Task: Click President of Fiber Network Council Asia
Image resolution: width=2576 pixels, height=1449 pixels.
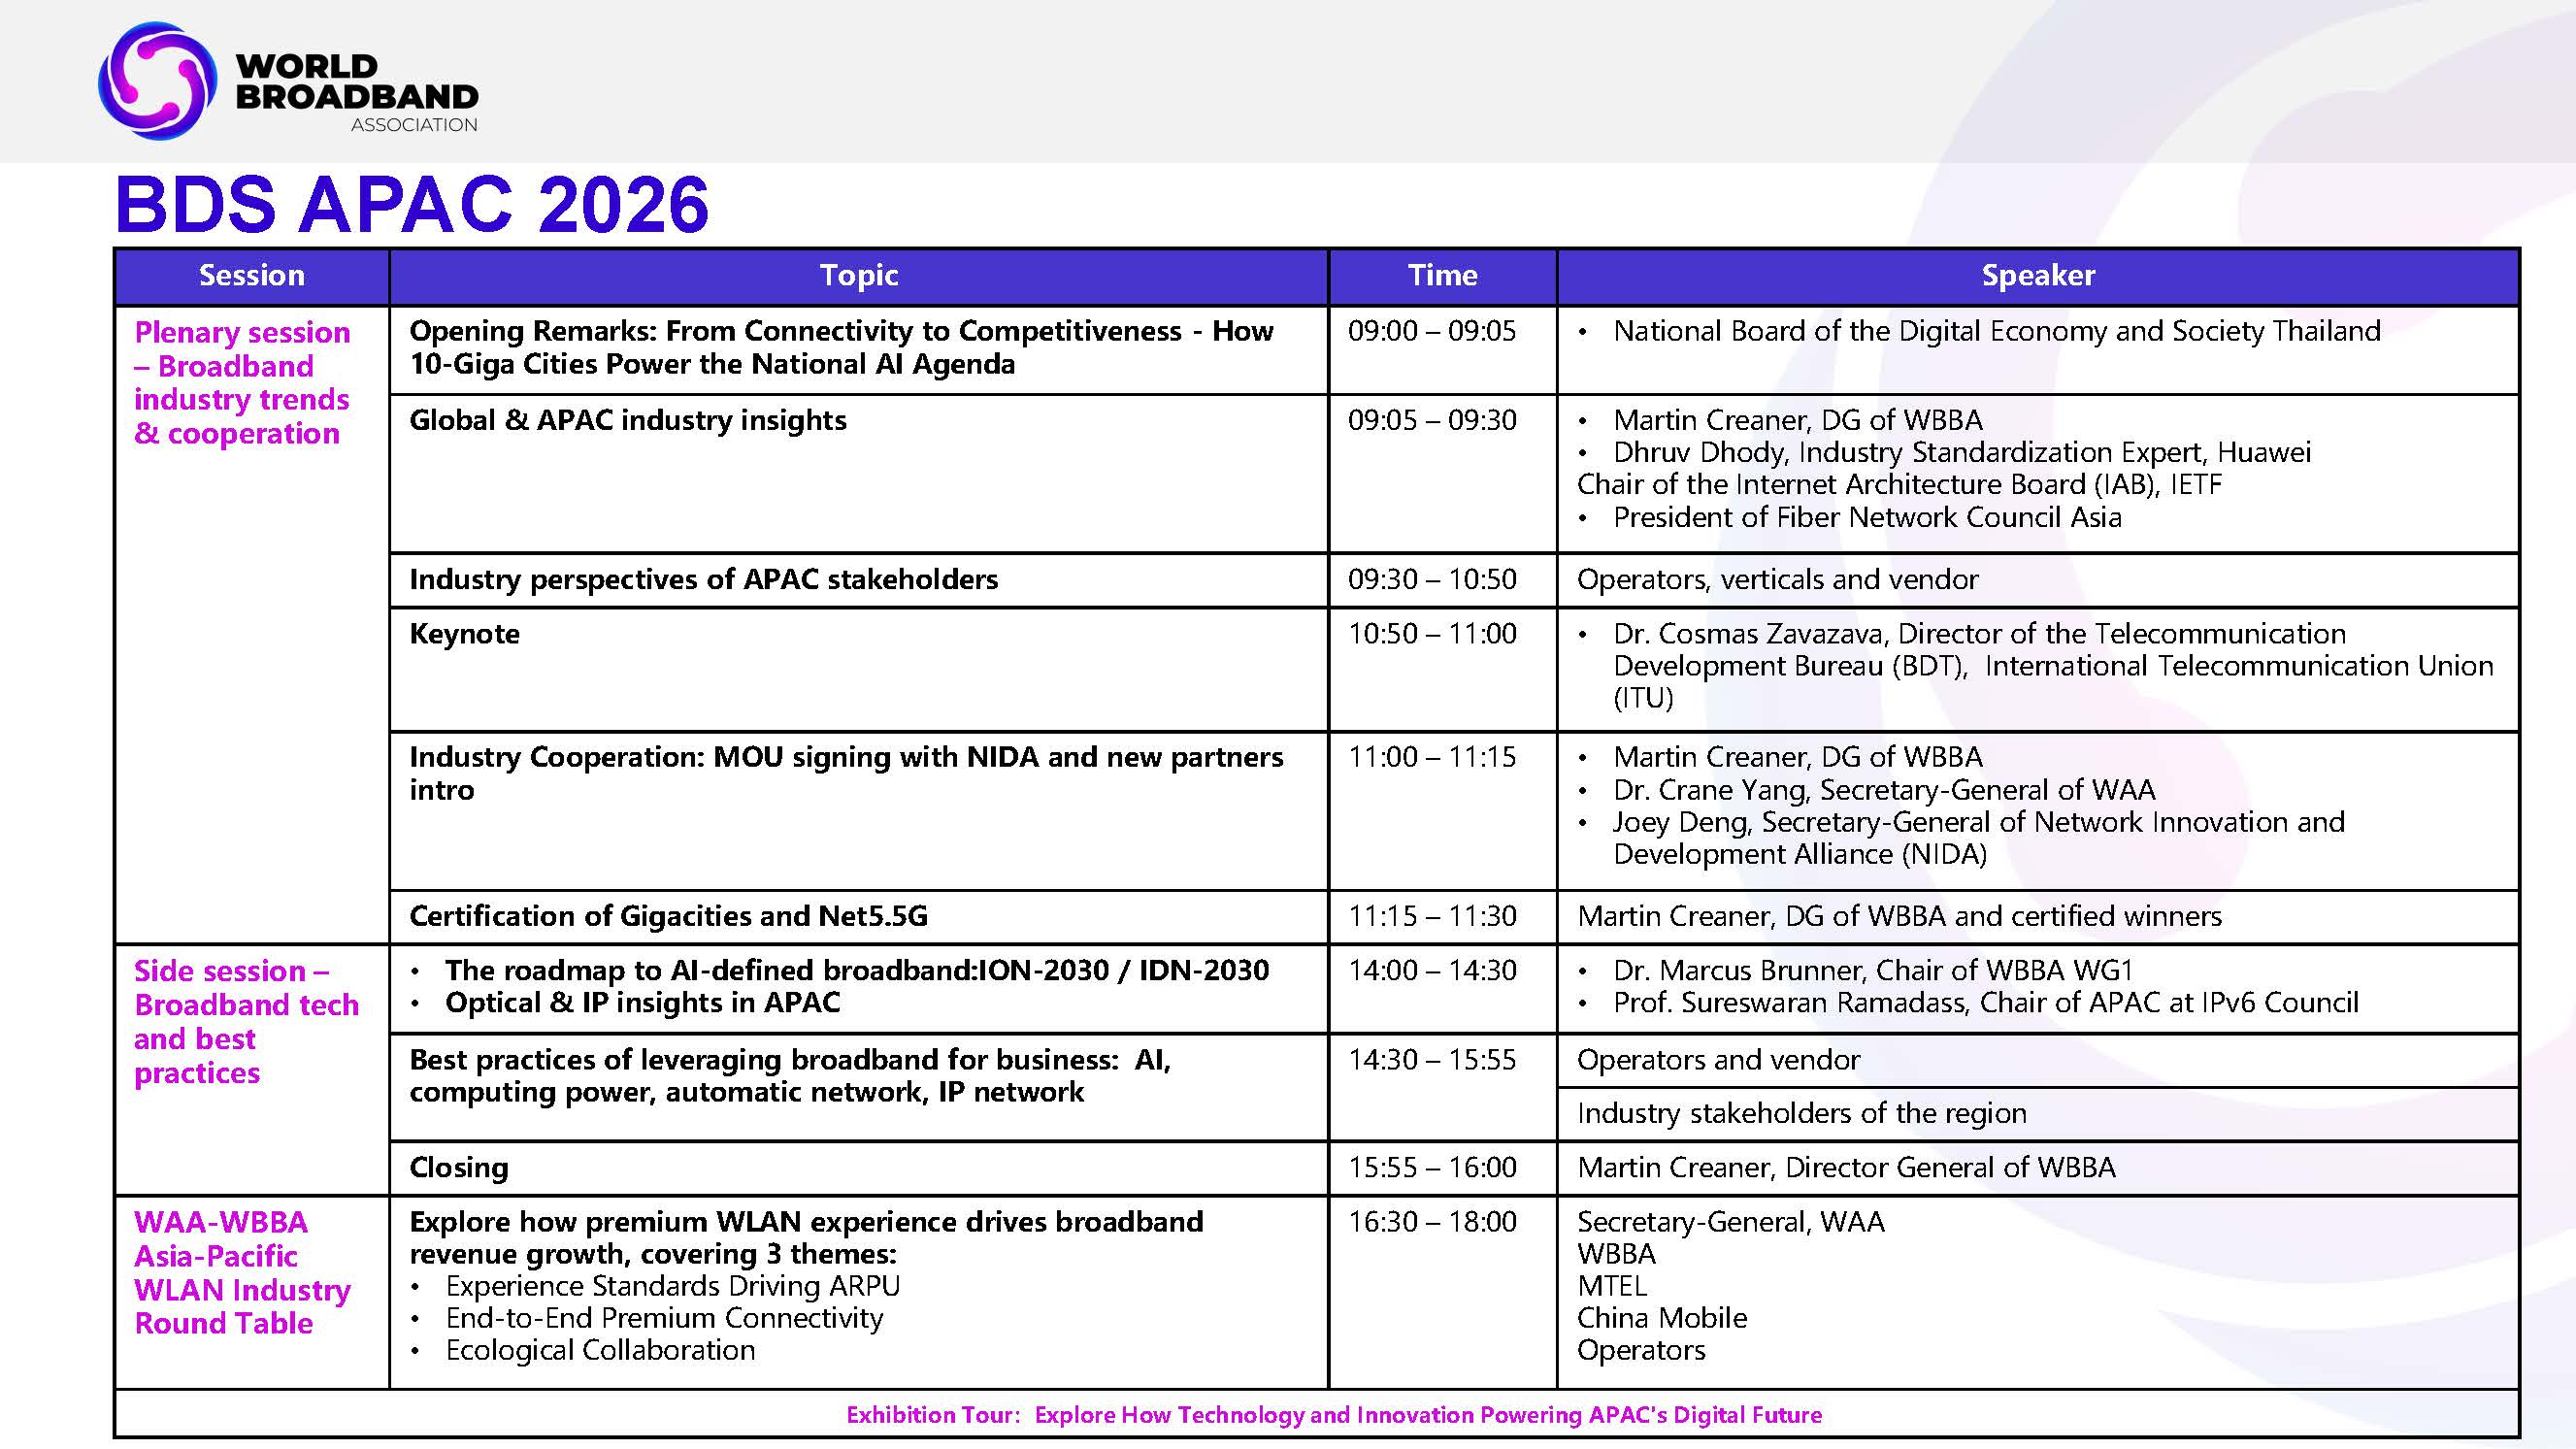Action: coord(1866,517)
